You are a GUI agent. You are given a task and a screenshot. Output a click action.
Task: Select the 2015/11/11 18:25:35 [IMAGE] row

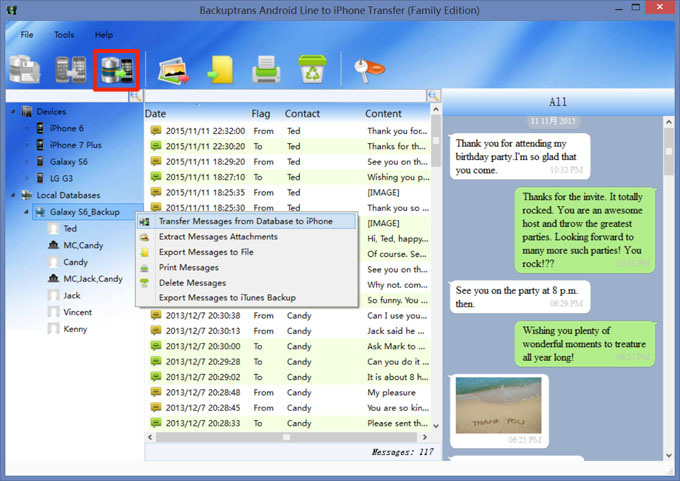click(288, 193)
